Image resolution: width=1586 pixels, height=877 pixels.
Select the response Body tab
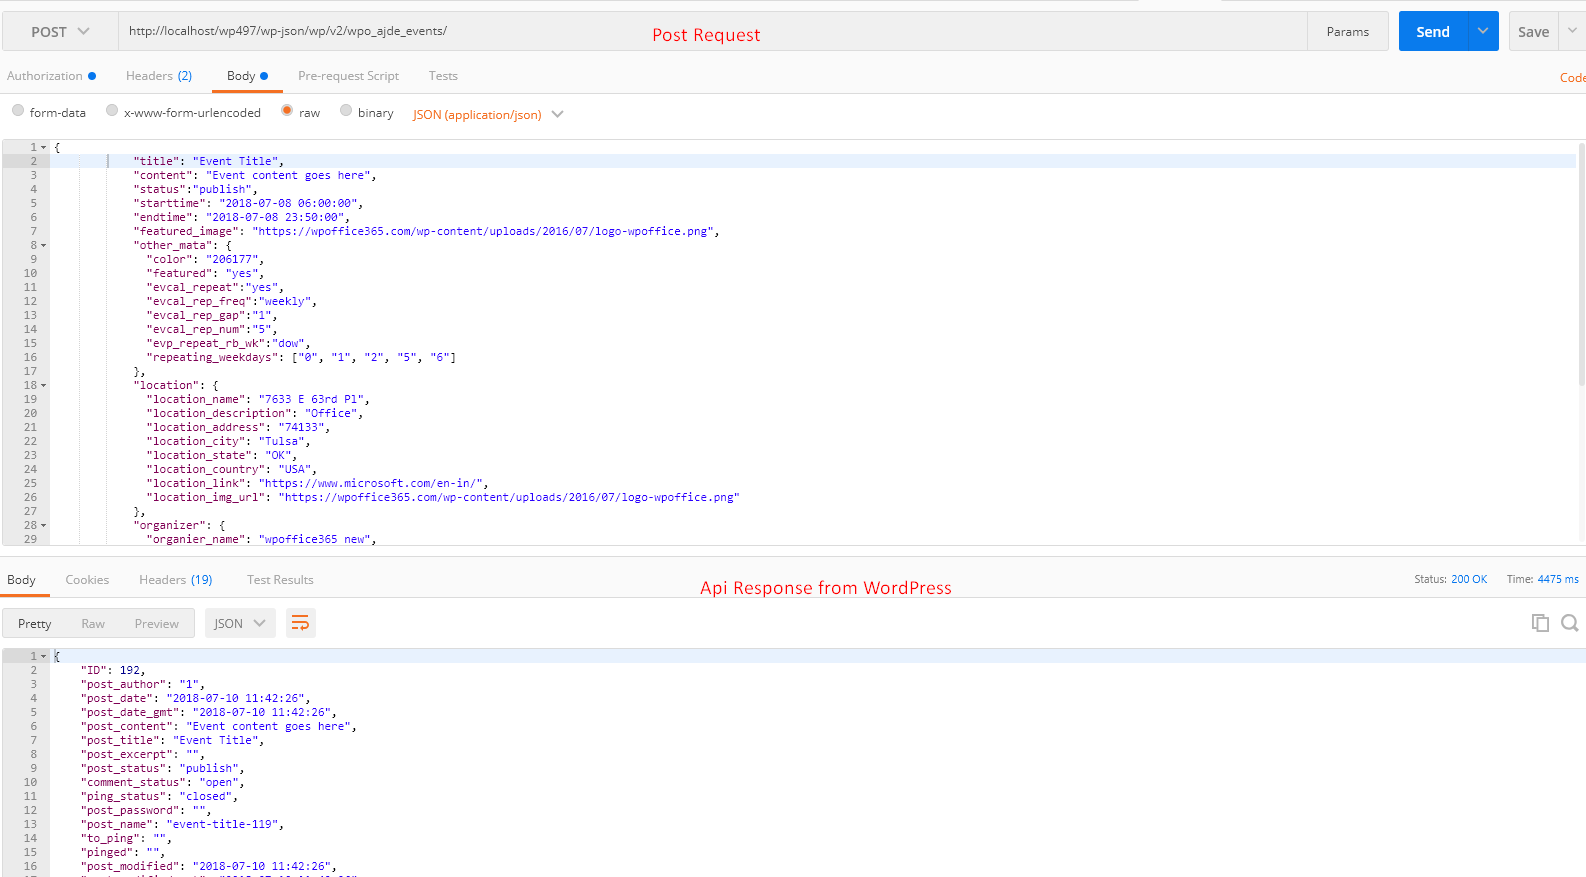[21, 580]
